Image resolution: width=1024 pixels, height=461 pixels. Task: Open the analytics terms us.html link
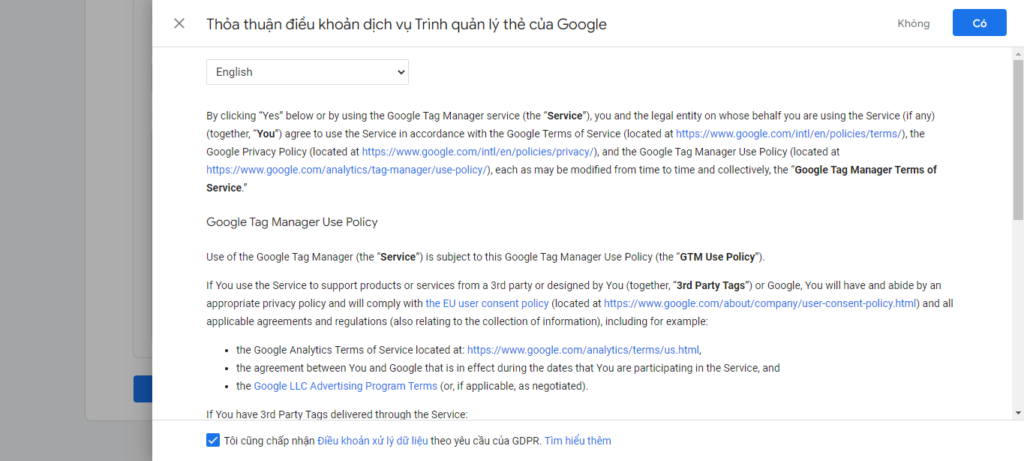pos(583,350)
